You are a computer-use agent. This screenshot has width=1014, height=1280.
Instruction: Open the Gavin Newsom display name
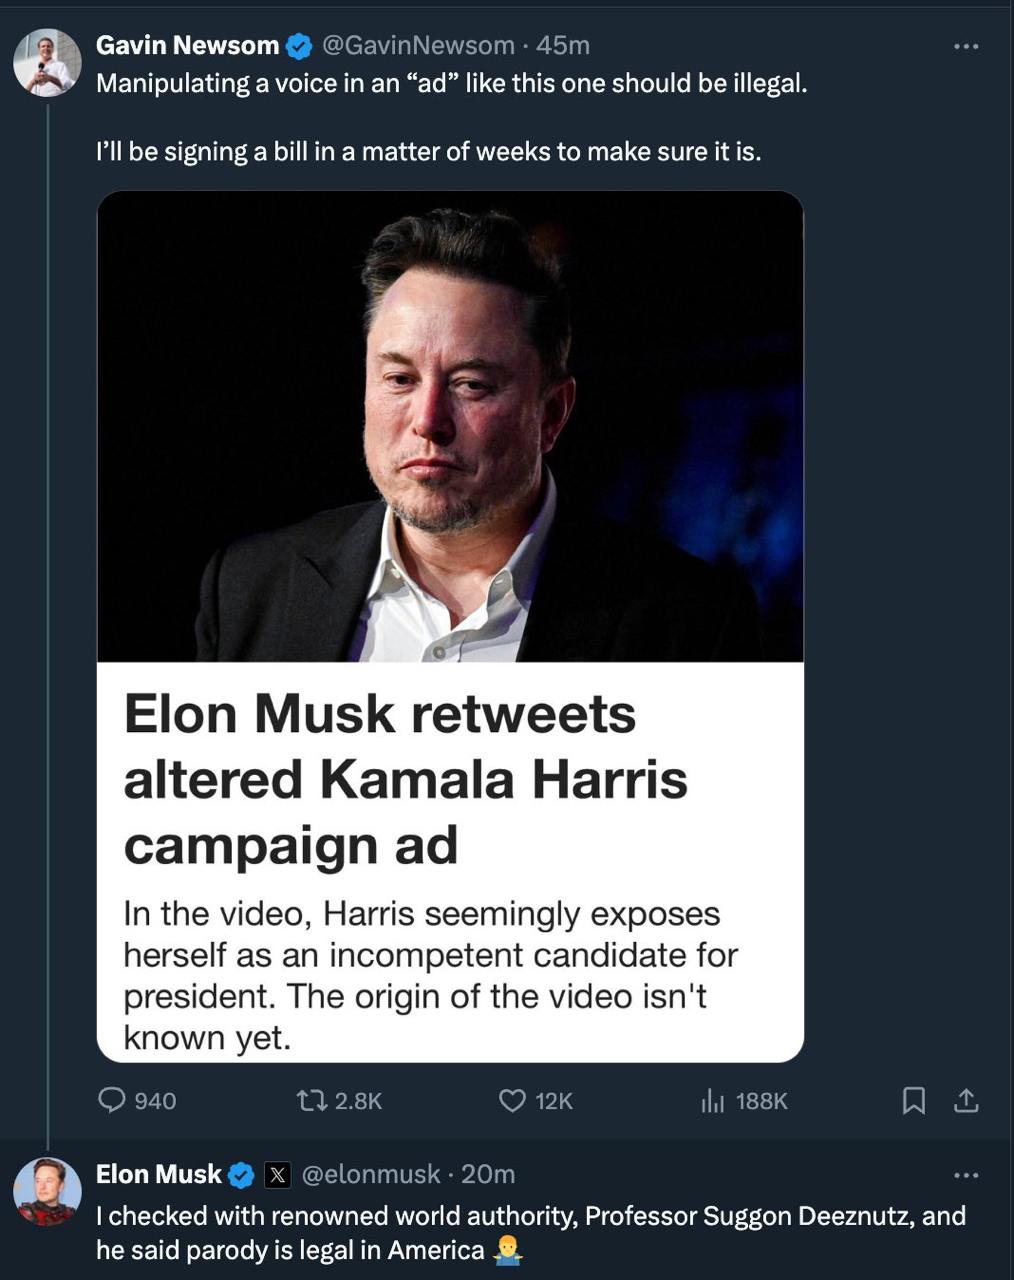point(187,45)
